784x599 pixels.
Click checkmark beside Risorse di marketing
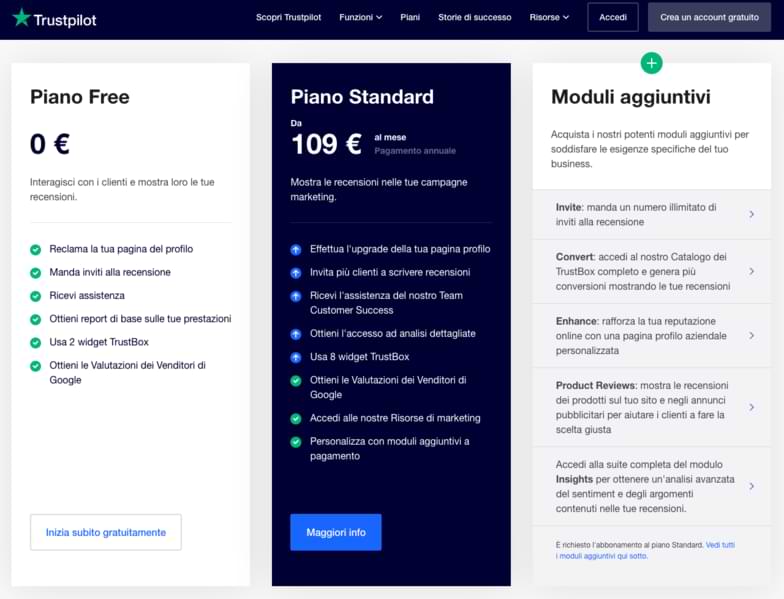click(296, 418)
